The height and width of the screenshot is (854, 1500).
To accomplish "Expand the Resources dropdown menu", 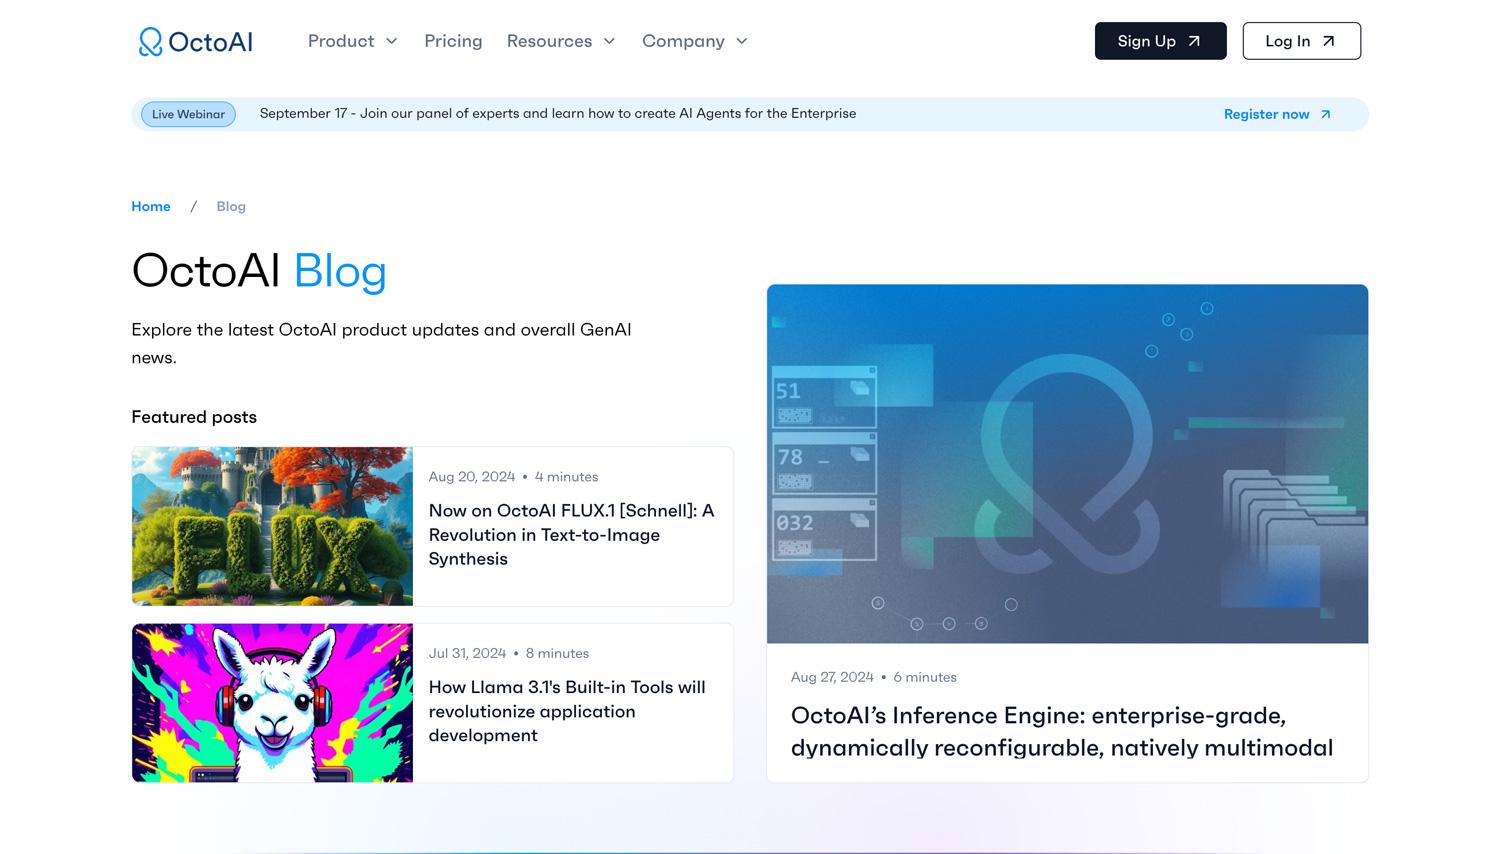I will (561, 41).
